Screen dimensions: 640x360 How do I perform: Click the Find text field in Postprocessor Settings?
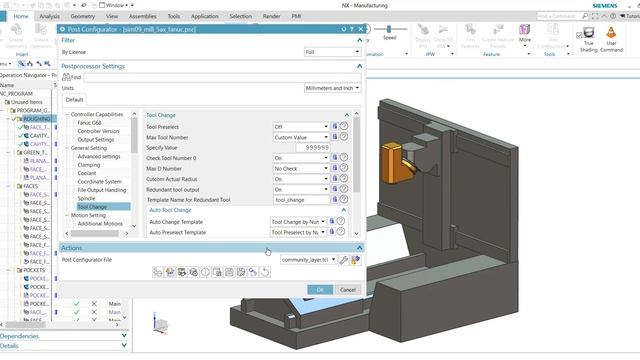[x=222, y=77]
